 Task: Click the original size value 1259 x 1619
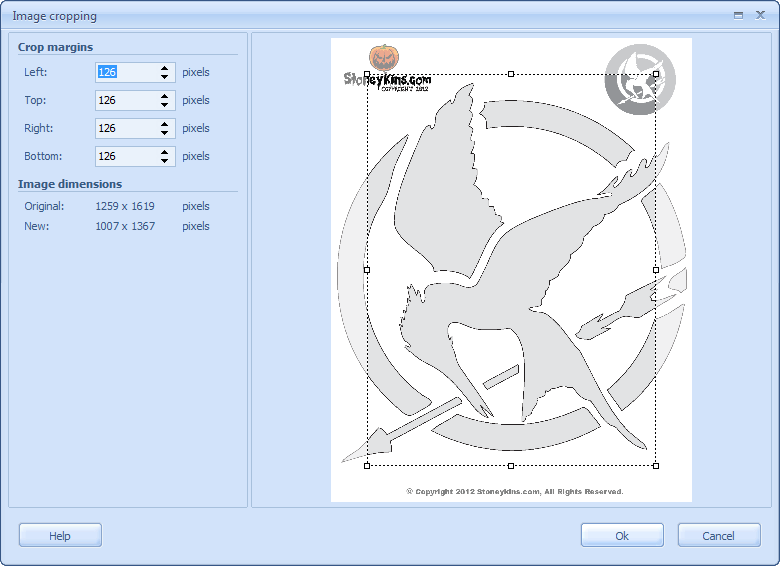point(125,206)
